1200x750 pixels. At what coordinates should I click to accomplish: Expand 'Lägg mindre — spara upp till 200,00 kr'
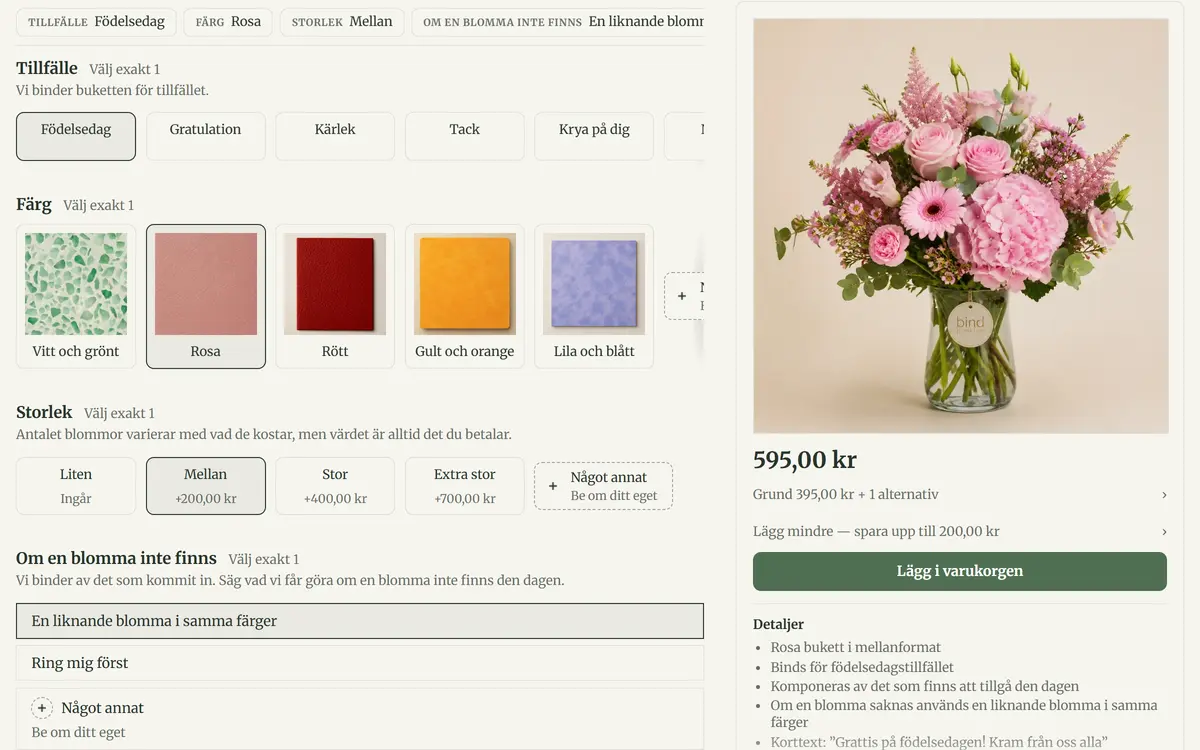(x=960, y=531)
